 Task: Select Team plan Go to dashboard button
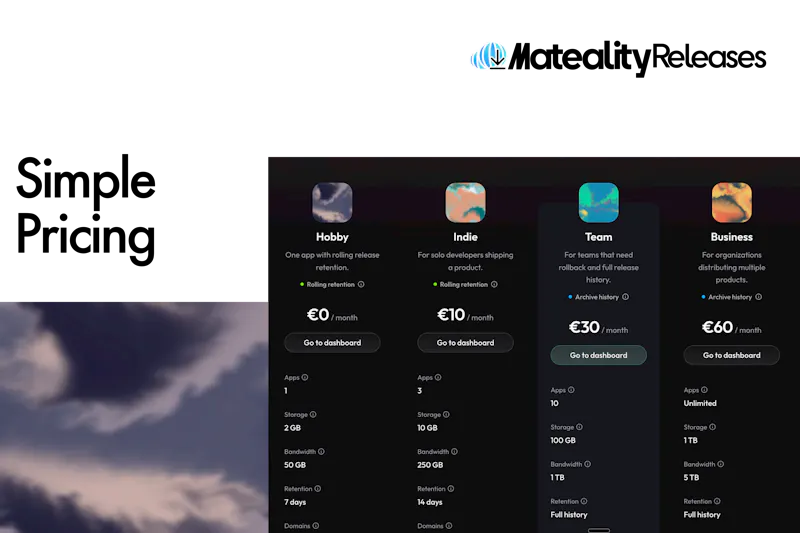pyautogui.click(x=598, y=355)
